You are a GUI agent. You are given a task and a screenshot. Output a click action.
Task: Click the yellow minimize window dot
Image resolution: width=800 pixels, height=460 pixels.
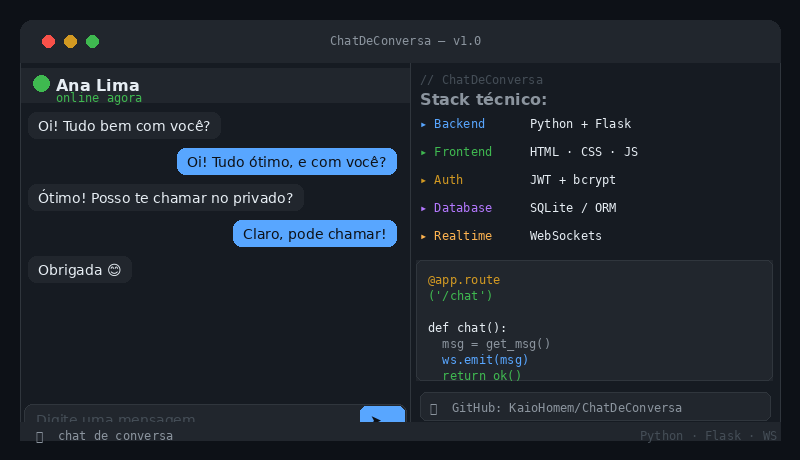[70, 41]
